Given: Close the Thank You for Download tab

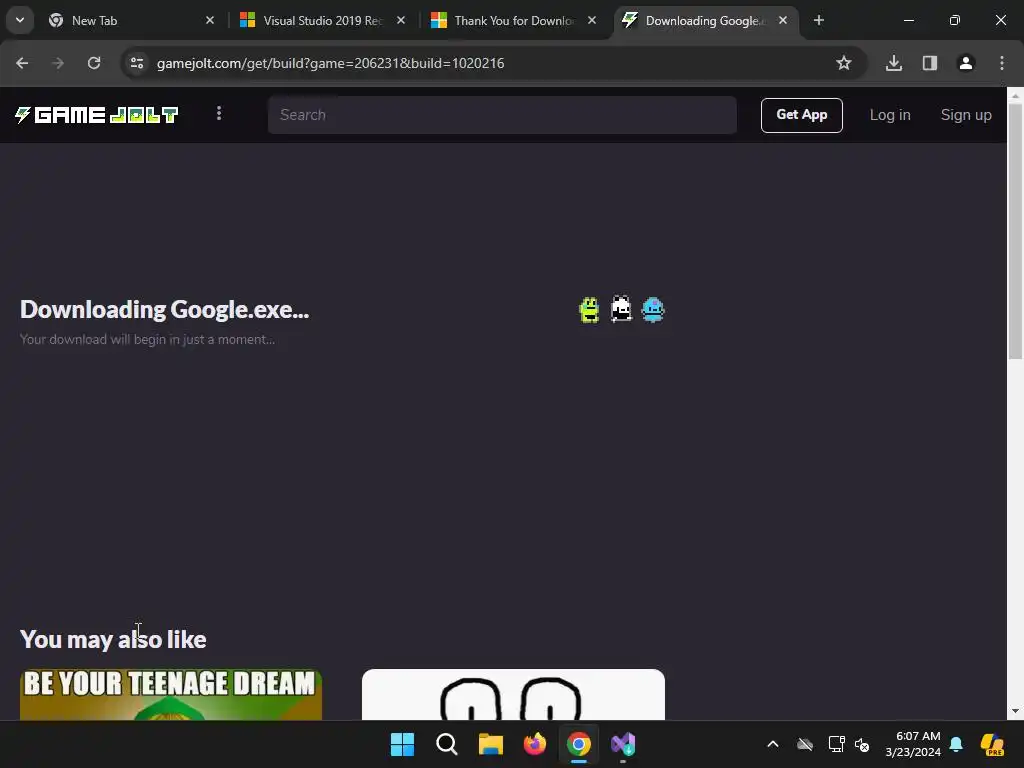Looking at the screenshot, I should (592, 20).
